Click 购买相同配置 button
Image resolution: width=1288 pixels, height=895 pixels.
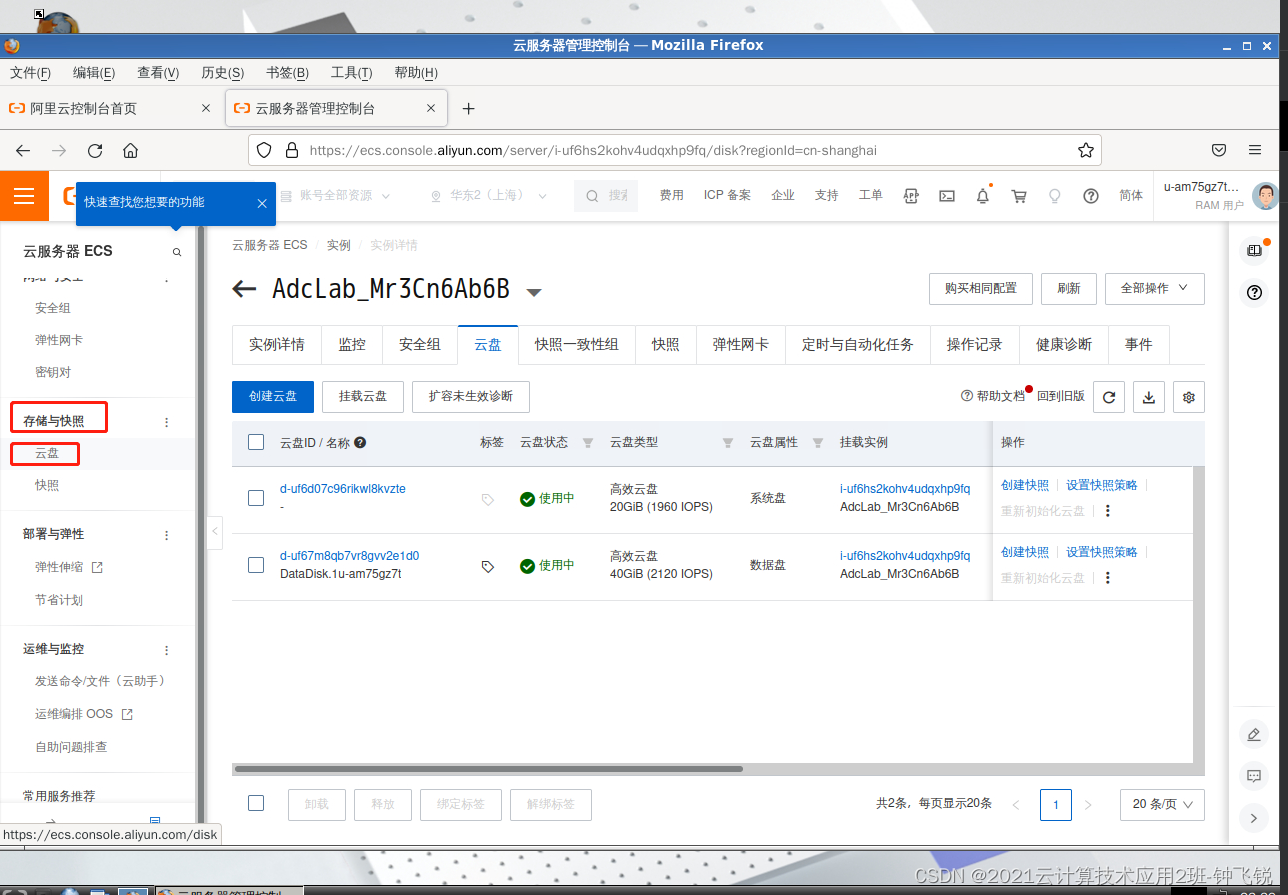point(981,288)
